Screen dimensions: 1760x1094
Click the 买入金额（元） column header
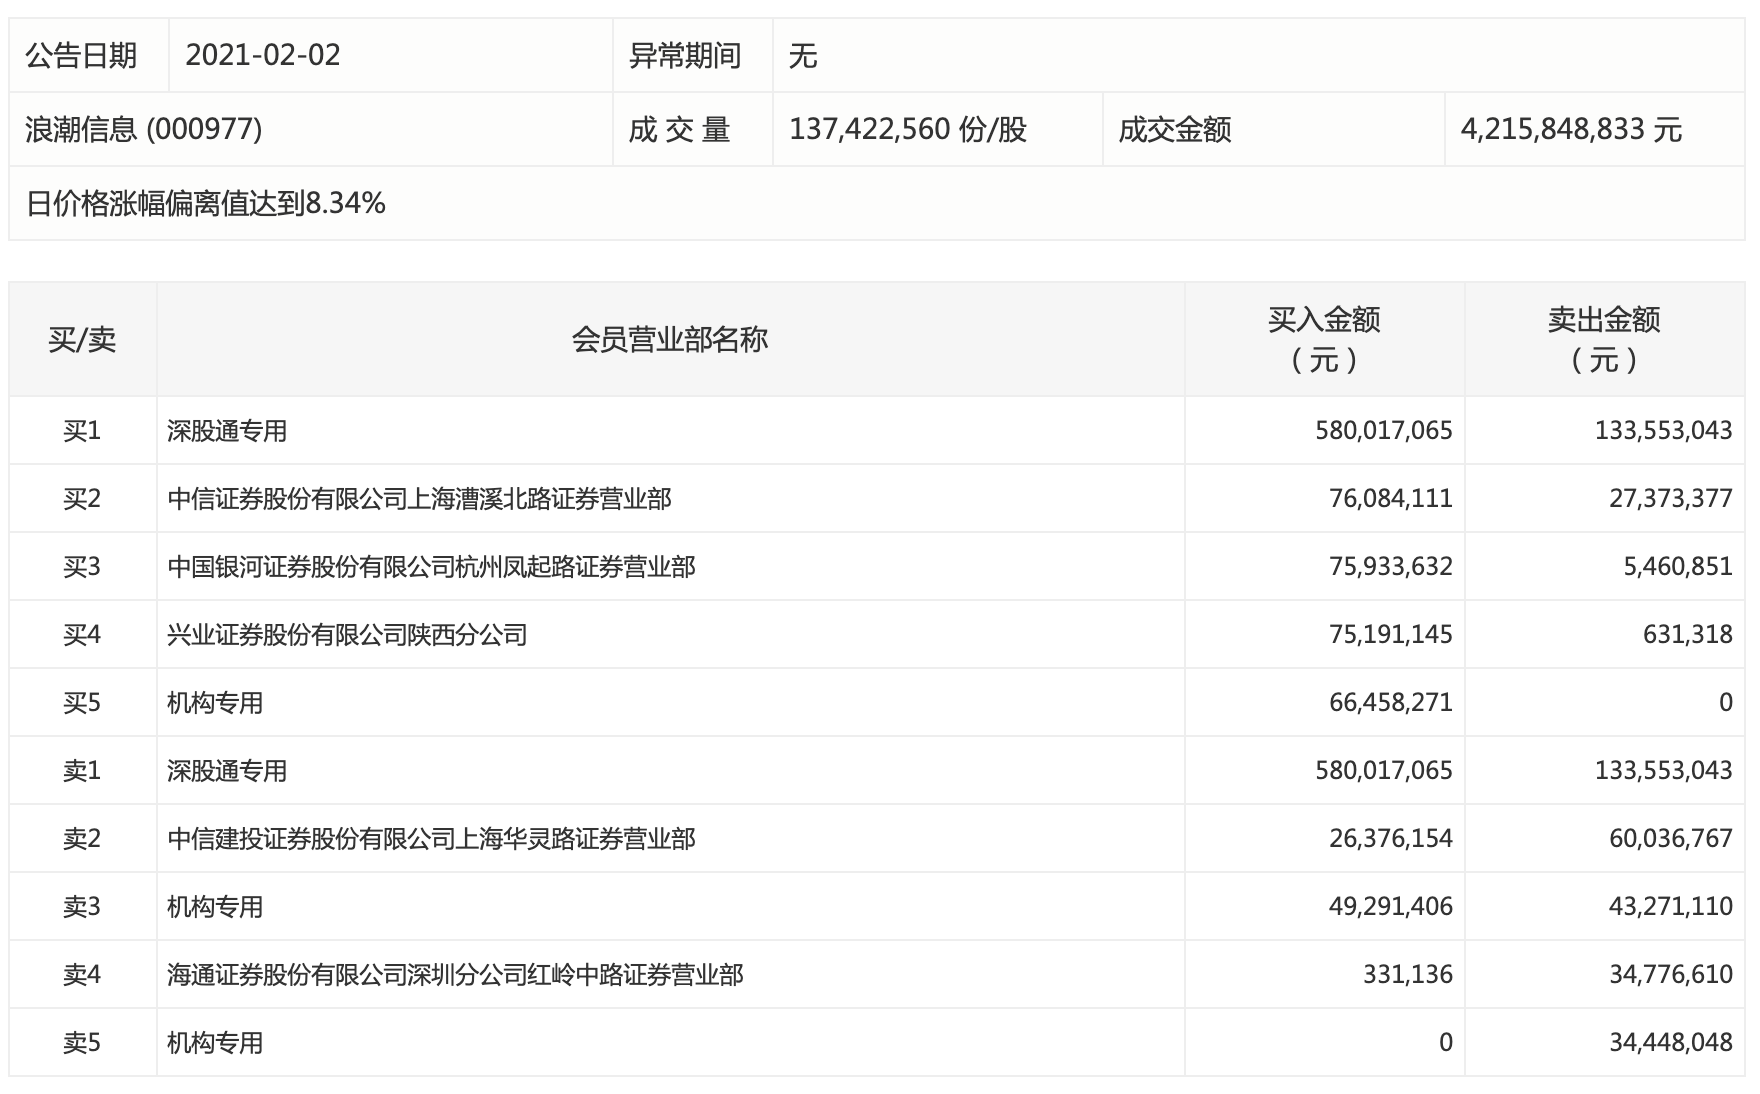[1324, 339]
